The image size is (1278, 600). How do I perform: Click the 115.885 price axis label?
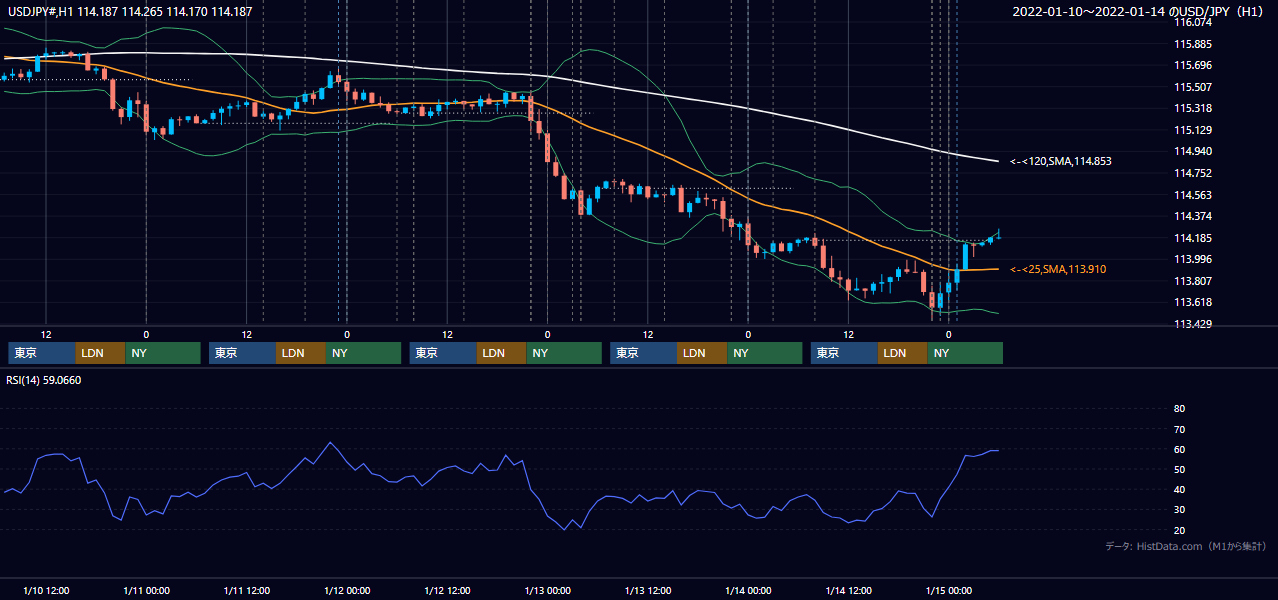click(1192, 44)
